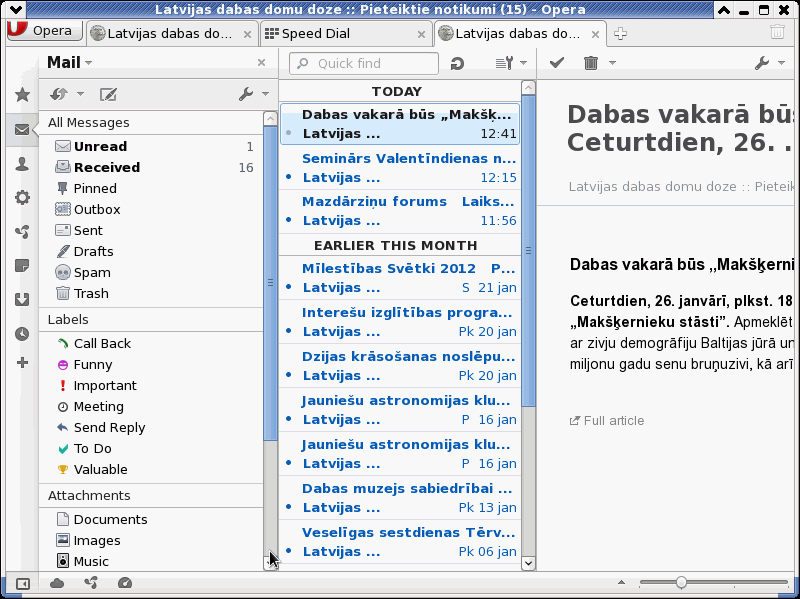
Task: Open Mazdārziņu forums message
Action: [400, 211]
